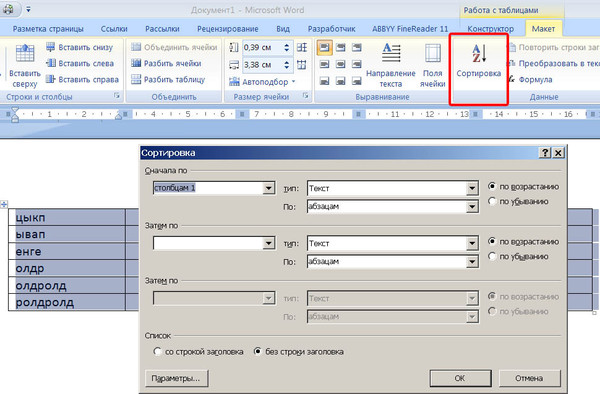Open empty Затем по column dropdown
This screenshot has height=394, width=600.
click(269, 243)
